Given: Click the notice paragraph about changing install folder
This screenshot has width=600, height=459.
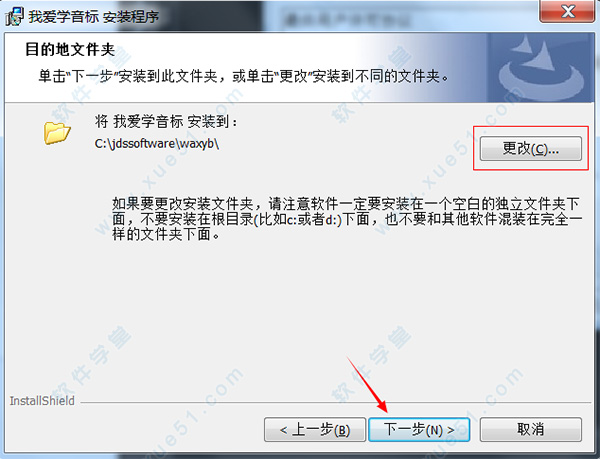Looking at the screenshot, I should point(347,219).
